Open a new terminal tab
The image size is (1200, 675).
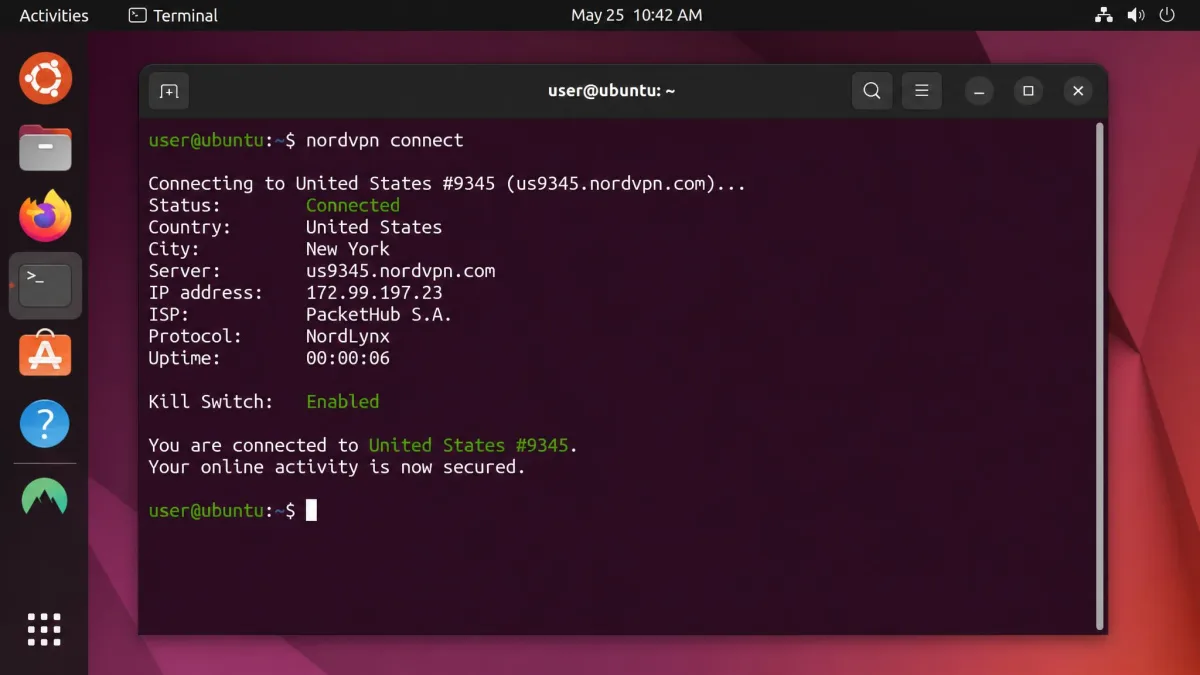click(x=169, y=91)
